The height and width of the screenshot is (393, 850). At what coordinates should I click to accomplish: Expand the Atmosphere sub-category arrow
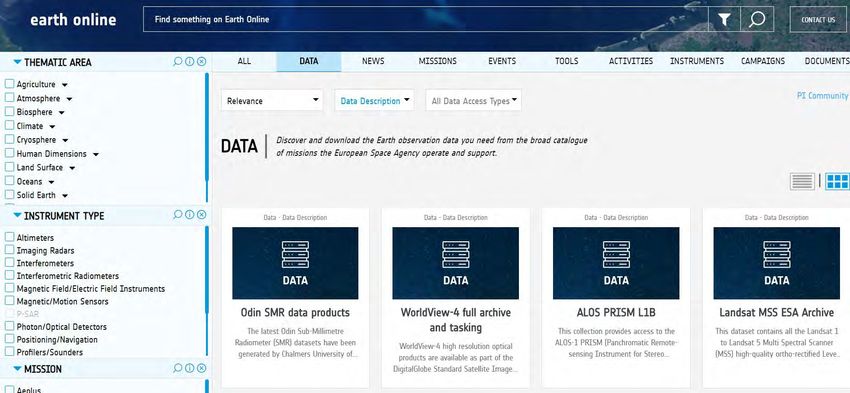click(x=69, y=99)
